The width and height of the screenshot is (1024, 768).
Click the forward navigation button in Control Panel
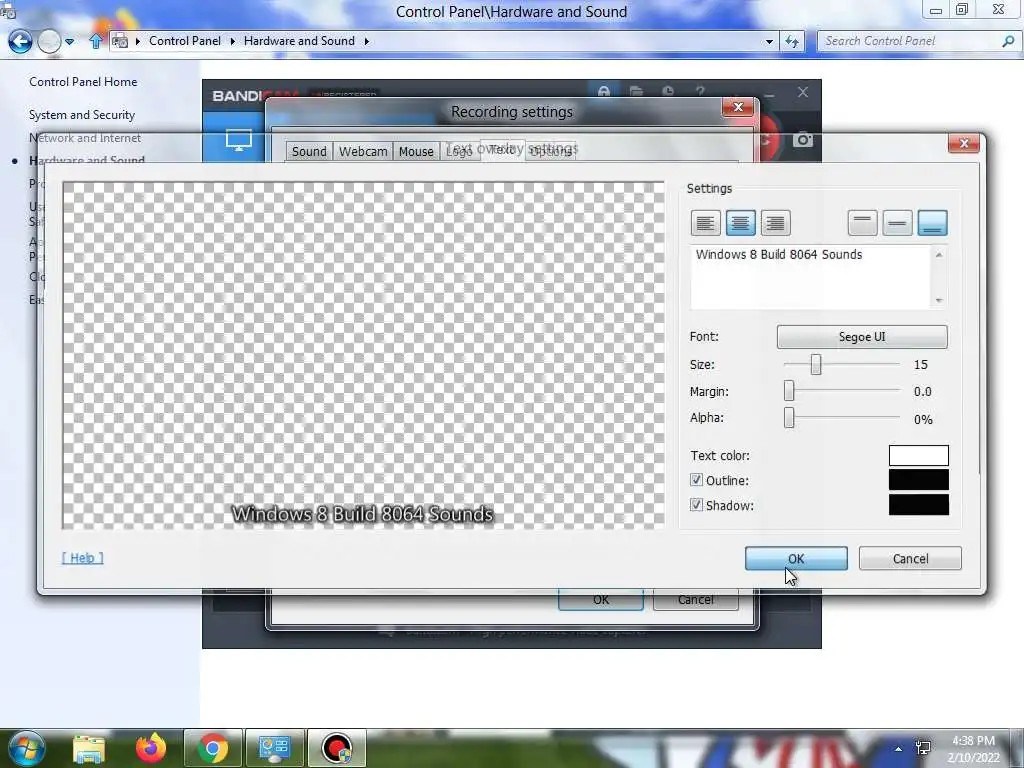pyautogui.click(x=49, y=41)
